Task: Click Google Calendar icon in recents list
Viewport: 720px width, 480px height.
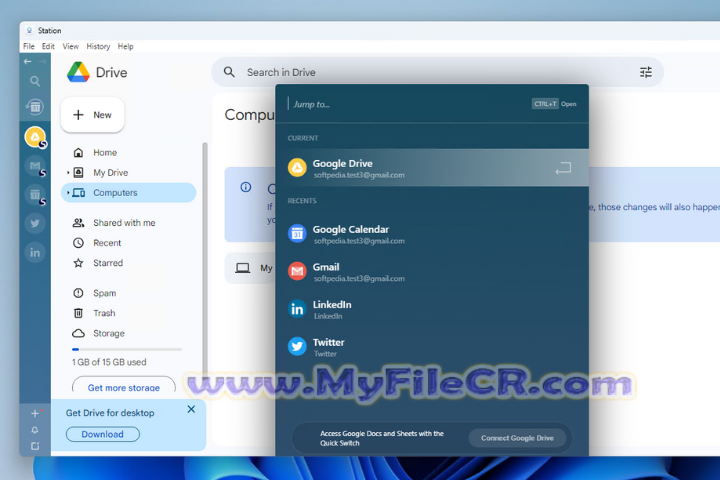Action: [297, 234]
